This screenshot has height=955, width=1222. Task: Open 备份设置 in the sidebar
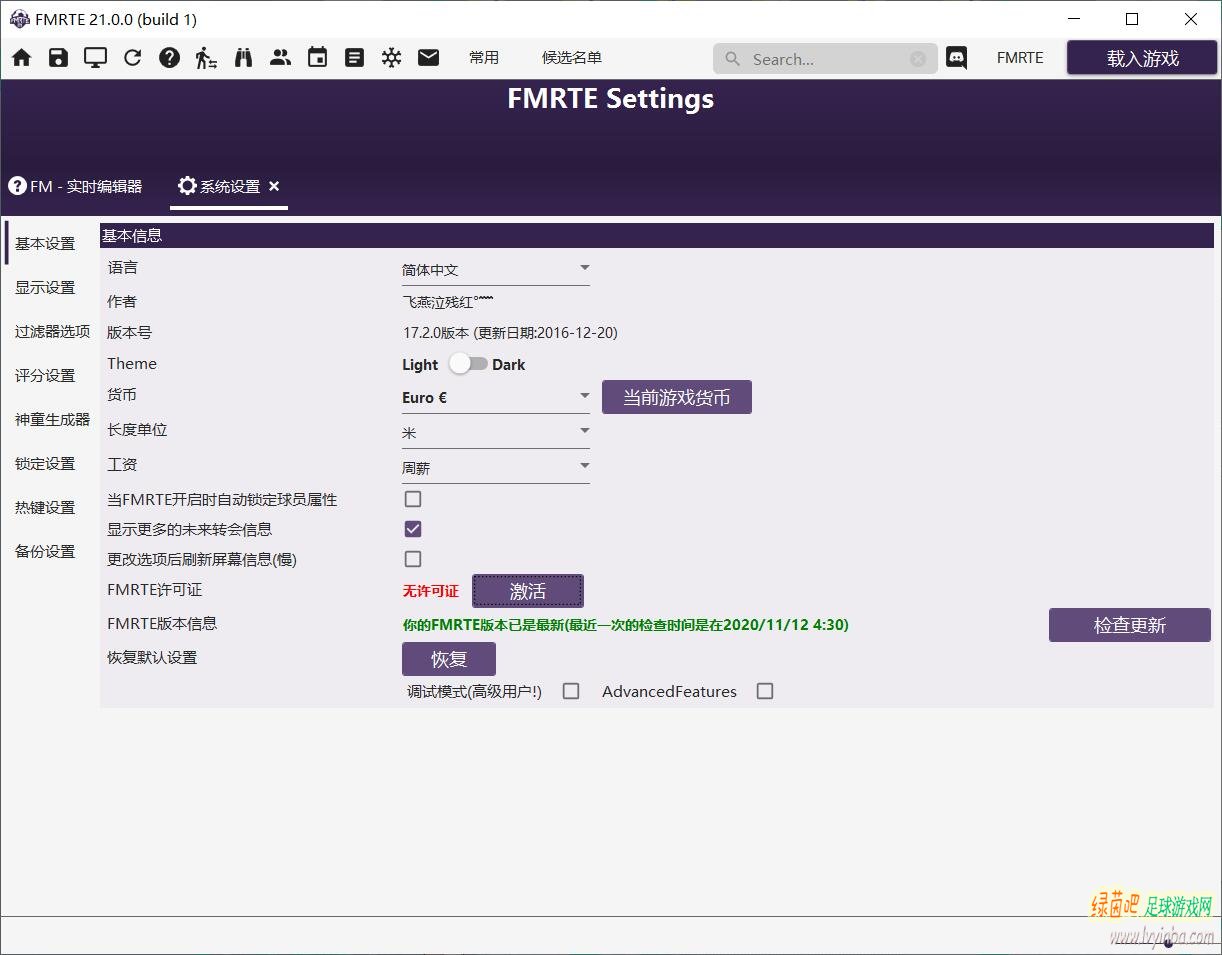pyautogui.click(x=45, y=551)
